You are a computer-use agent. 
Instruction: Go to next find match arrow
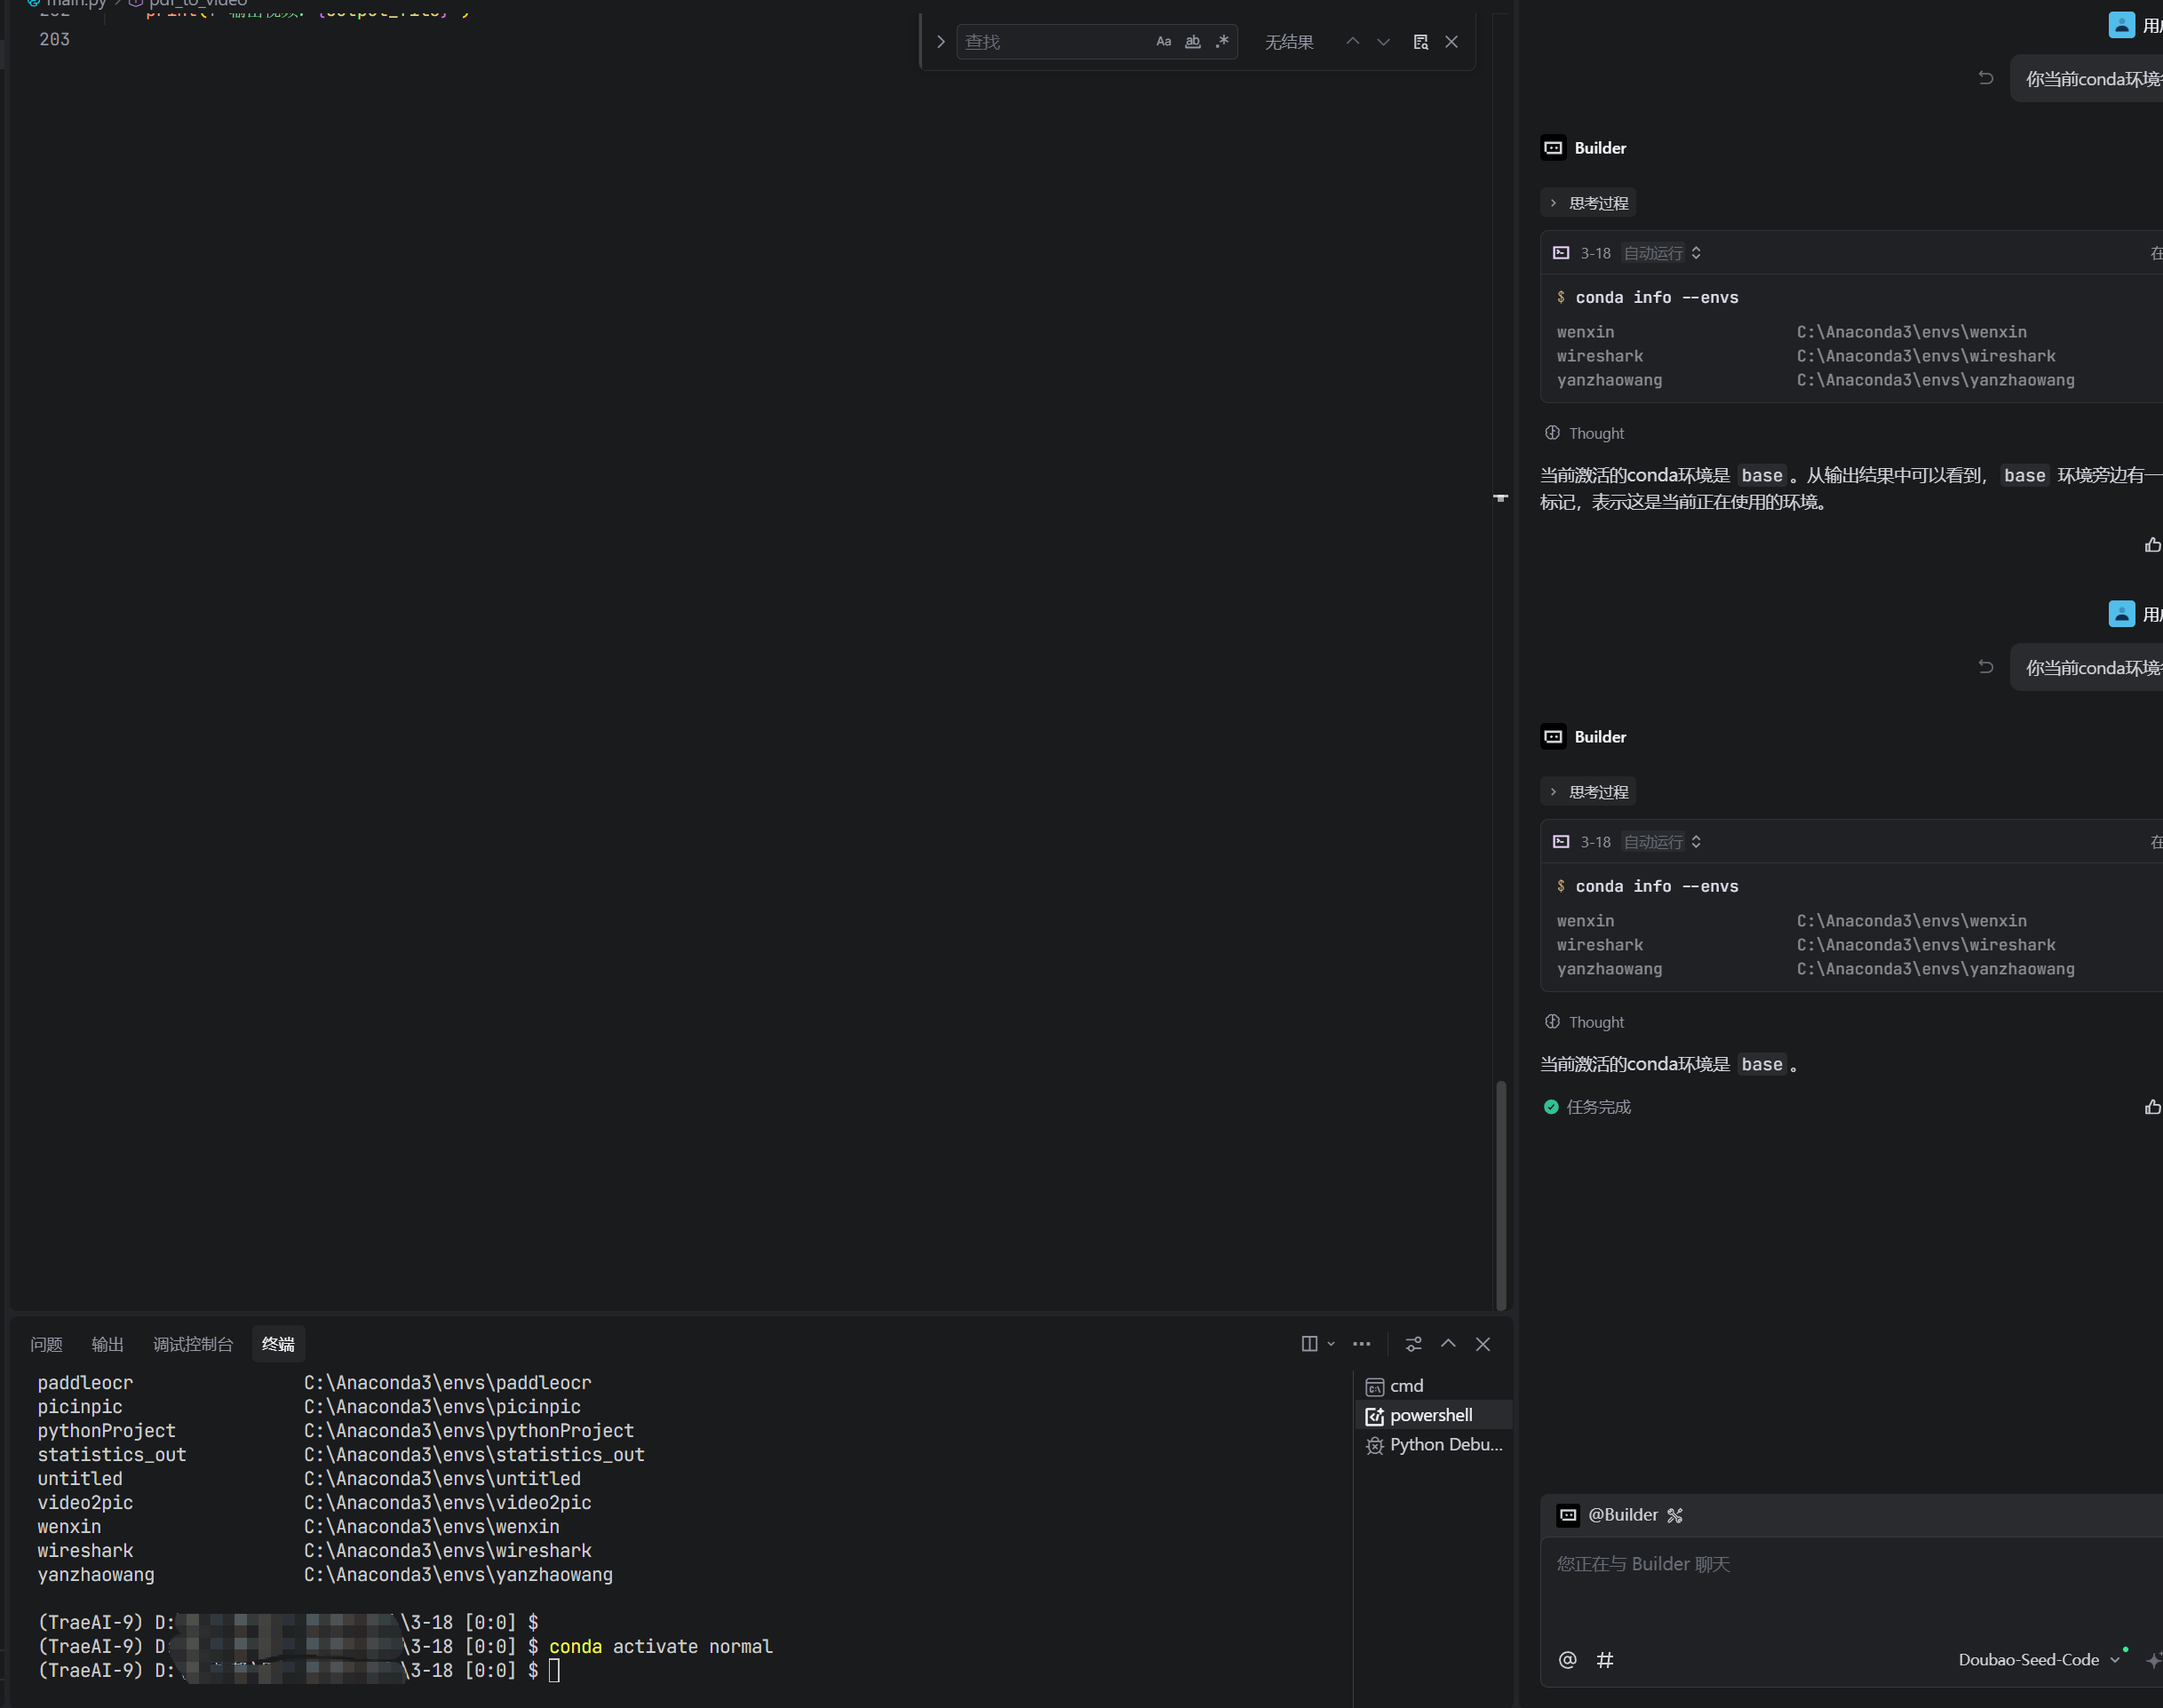1383,42
